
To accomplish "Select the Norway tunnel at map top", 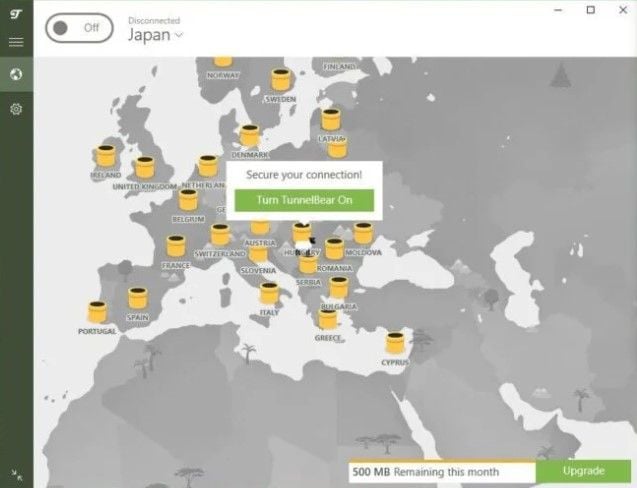I will 223,61.
